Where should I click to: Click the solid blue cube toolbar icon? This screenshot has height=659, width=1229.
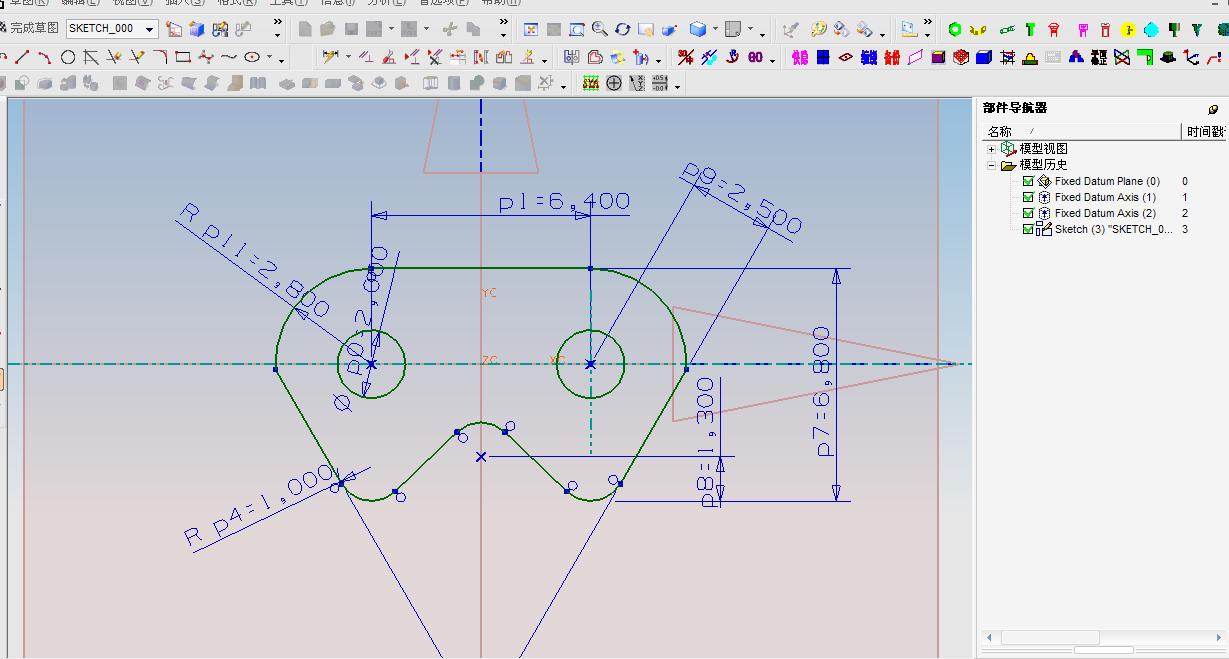[984, 57]
